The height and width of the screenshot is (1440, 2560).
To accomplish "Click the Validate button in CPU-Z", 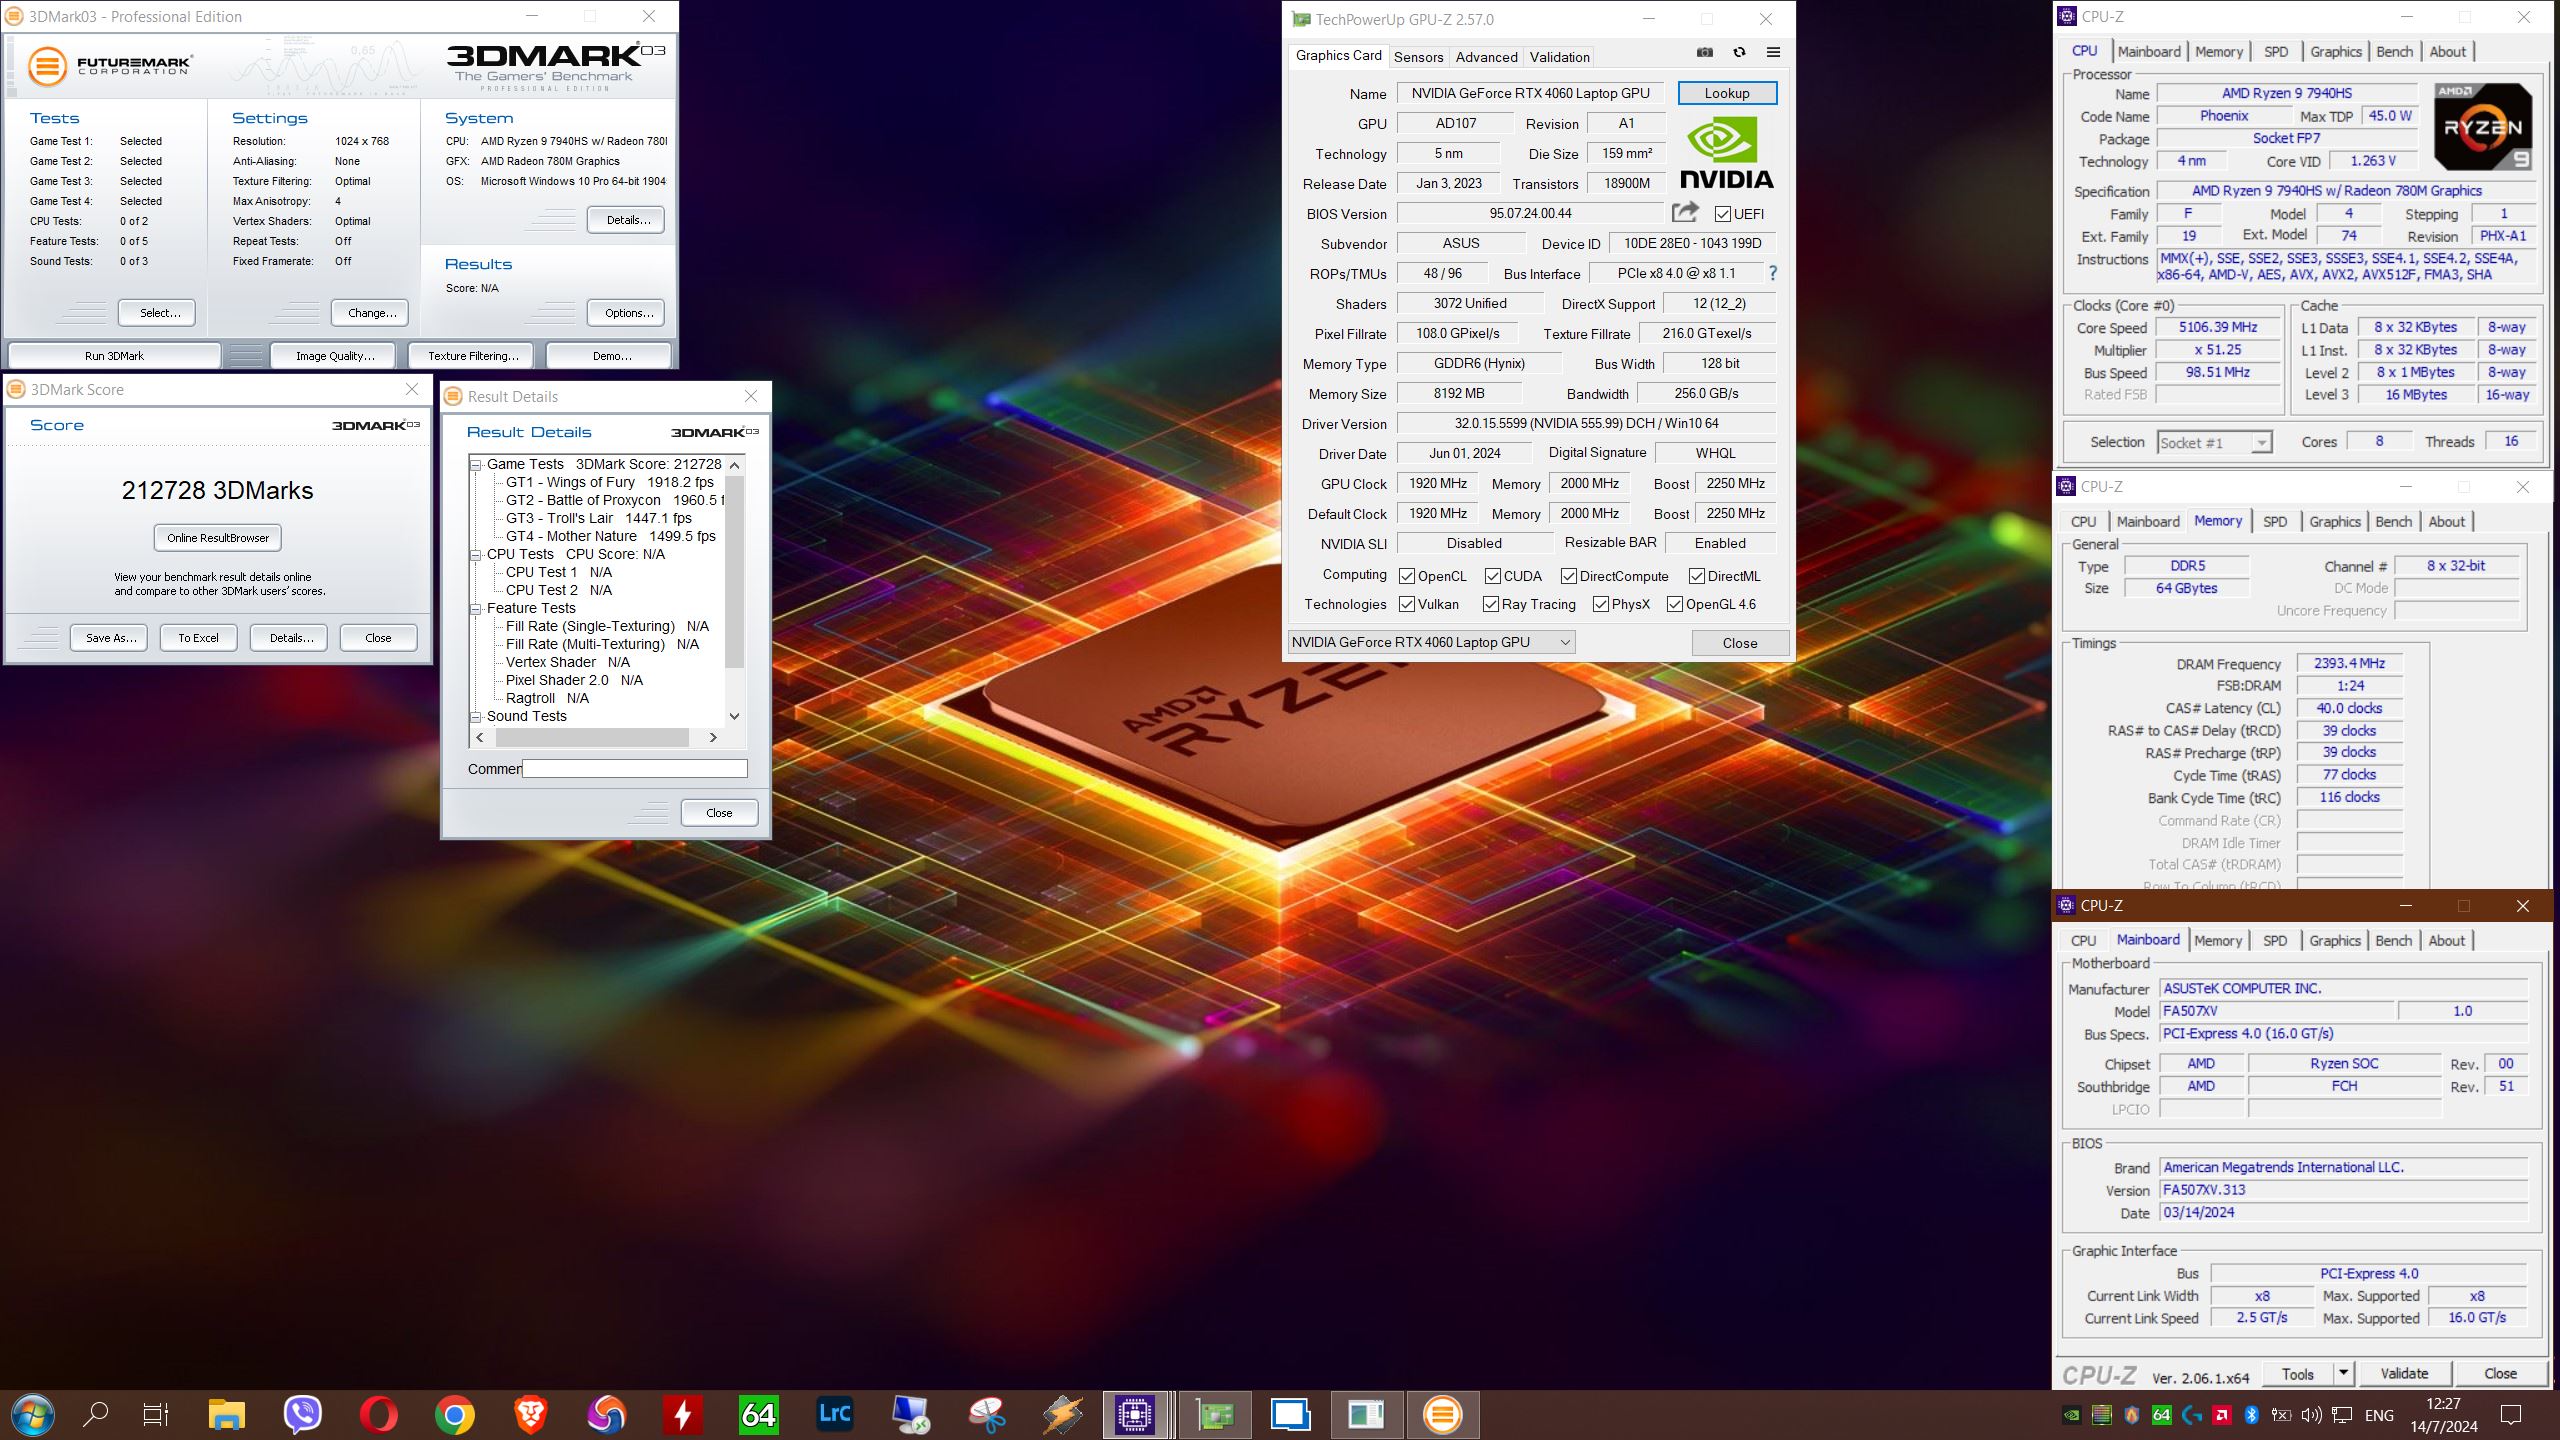I will pos(2404,1373).
